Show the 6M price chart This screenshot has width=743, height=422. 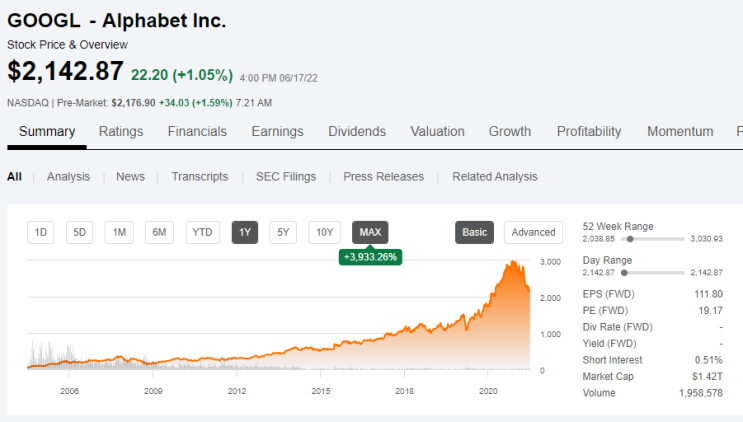[x=159, y=233]
